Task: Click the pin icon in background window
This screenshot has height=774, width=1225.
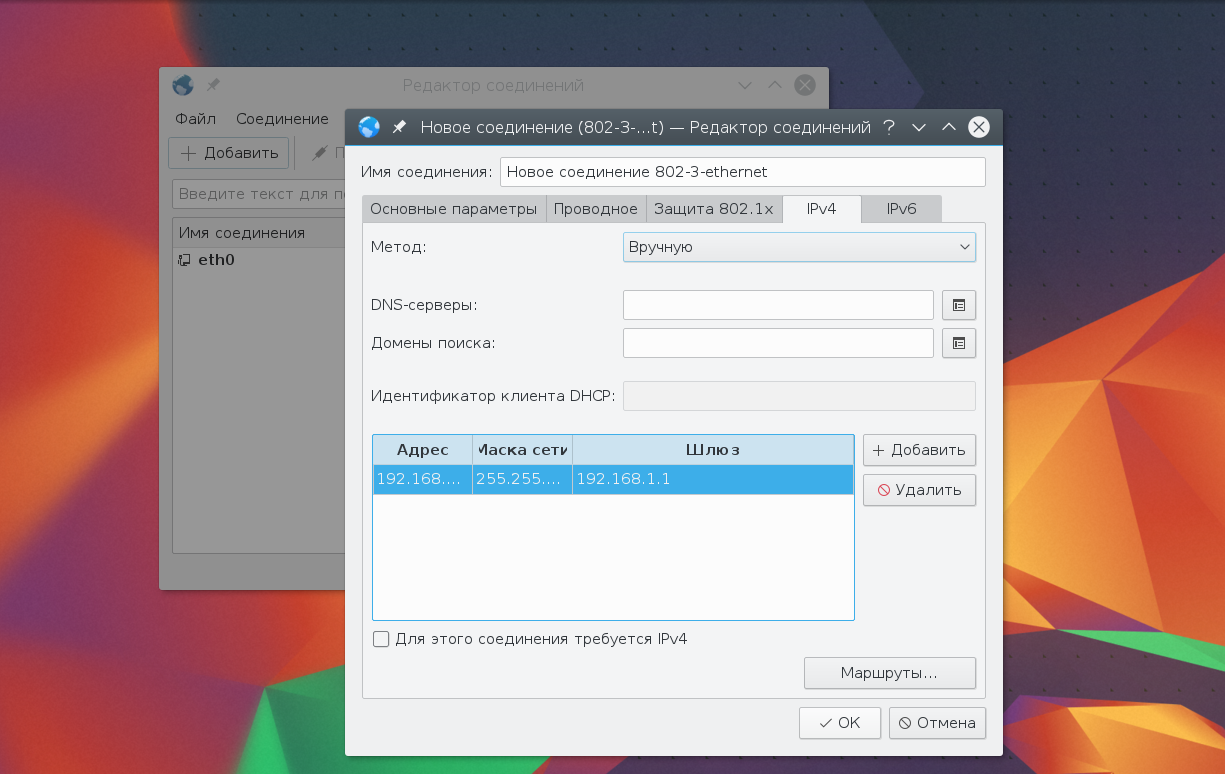Action: [x=213, y=86]
